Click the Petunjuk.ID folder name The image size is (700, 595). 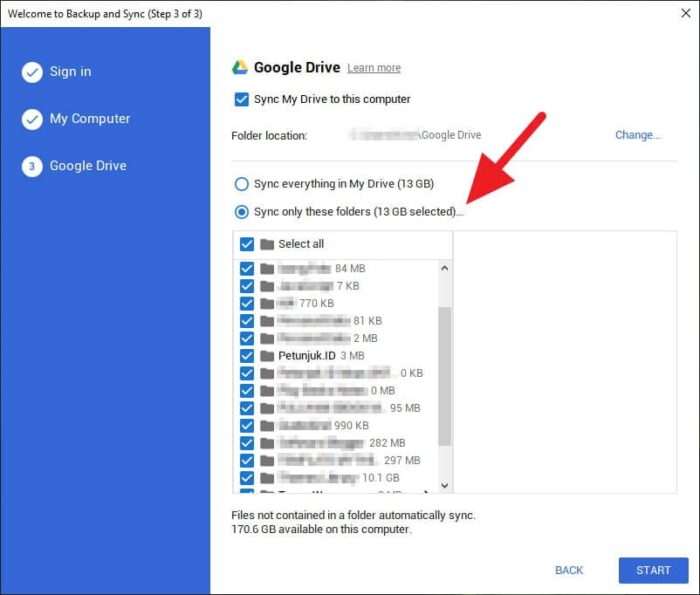(x=307, y=356)
